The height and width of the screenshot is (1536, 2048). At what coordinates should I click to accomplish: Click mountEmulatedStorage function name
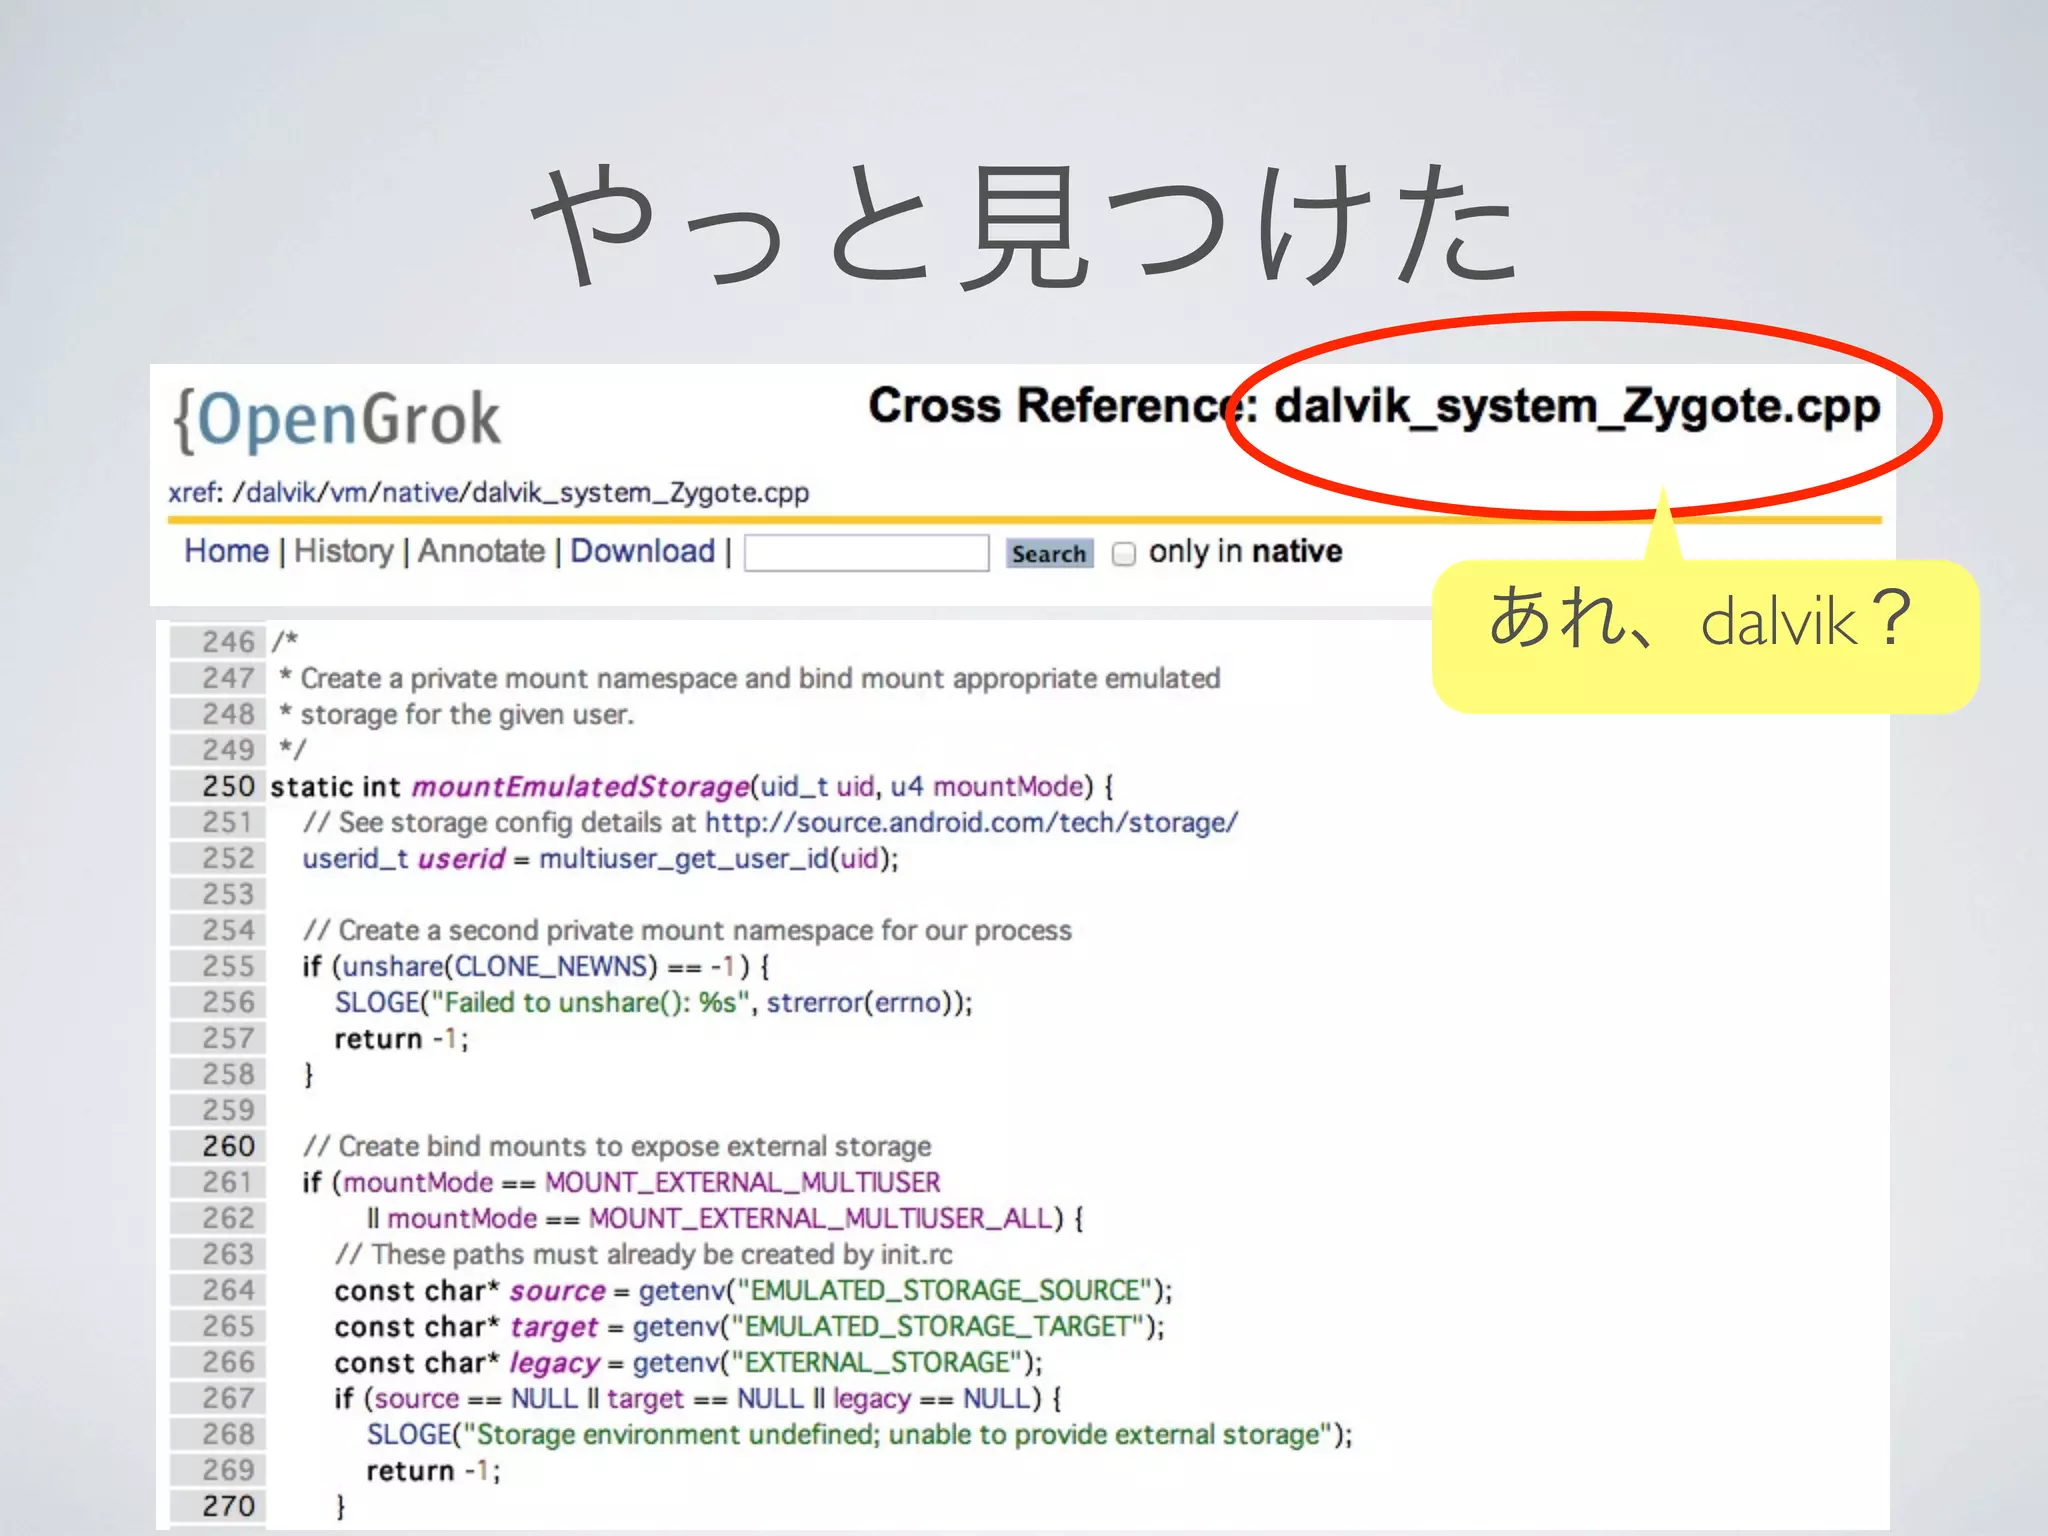[x=580, y=787]
